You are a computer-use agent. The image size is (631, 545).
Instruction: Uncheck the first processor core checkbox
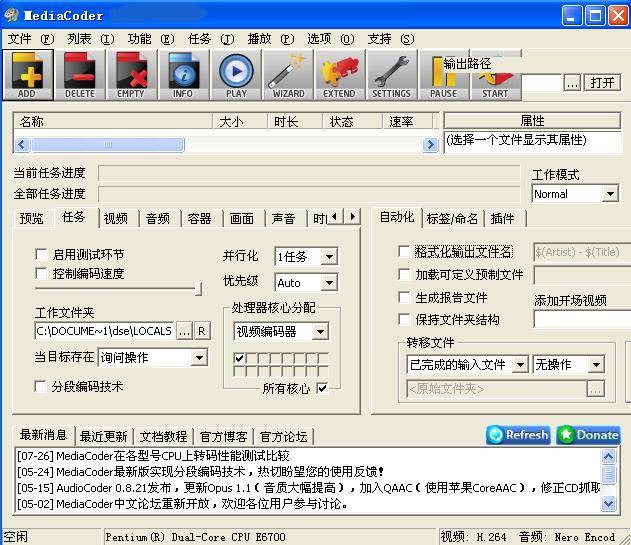click(239, 357)
